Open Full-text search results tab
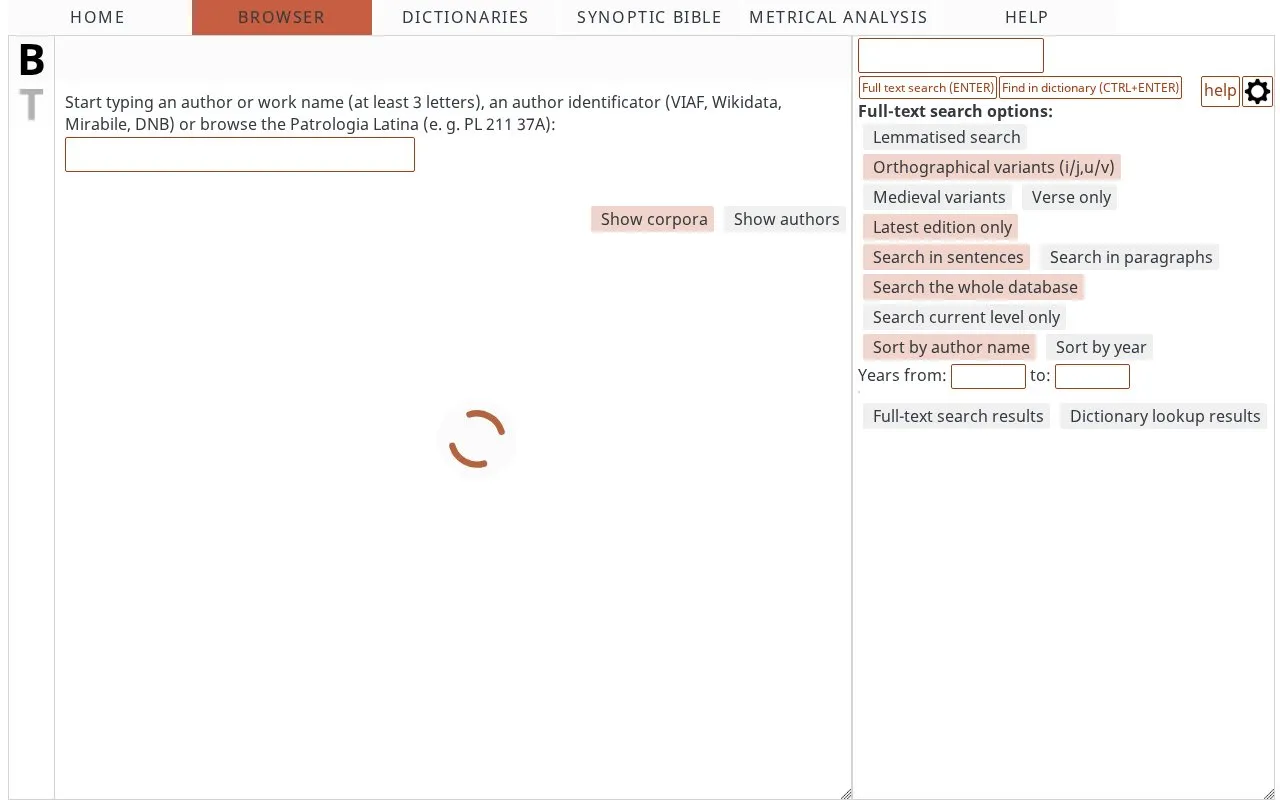The width and height of the screenshot is (1280, 800). (x=958, y=416)
